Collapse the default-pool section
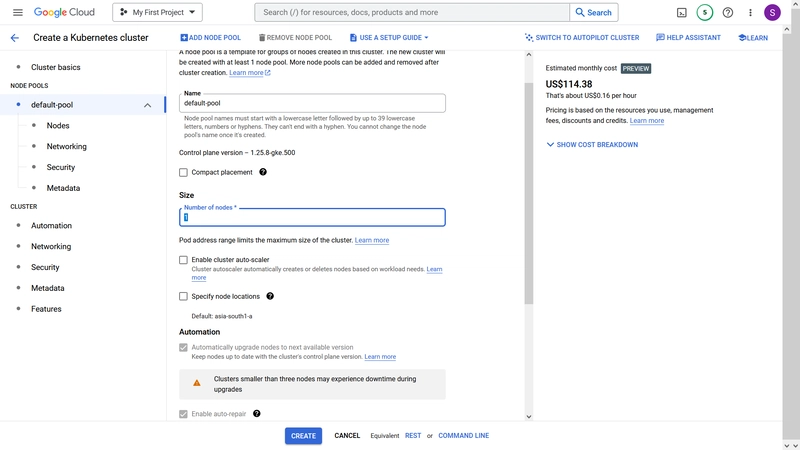The height and width of the screenshot is (450, 800). coord(147,105)
